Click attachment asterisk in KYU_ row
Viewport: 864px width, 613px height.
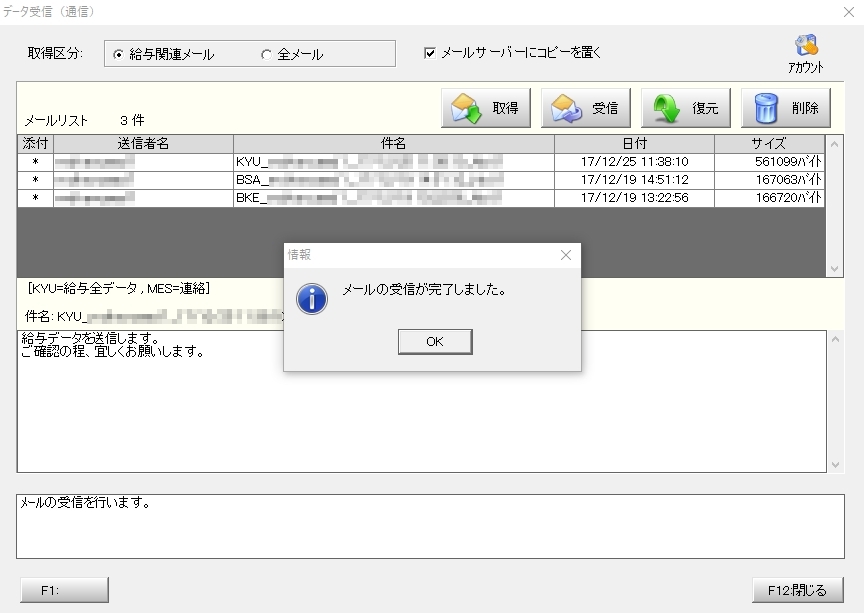(x=35, y=162)
